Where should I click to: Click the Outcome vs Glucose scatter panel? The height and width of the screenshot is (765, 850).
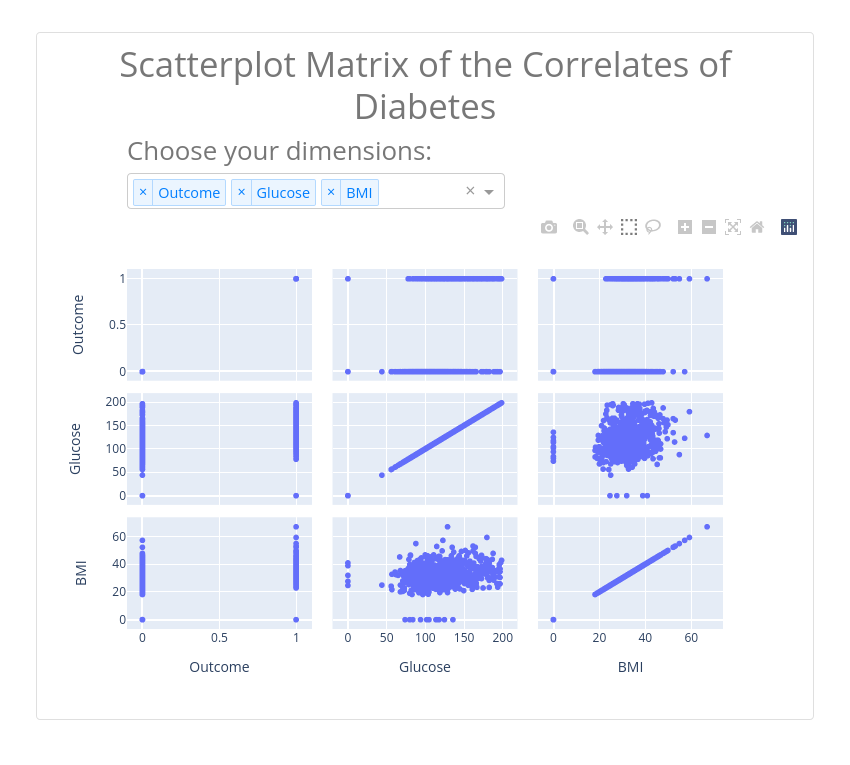[x=424, y=325]
